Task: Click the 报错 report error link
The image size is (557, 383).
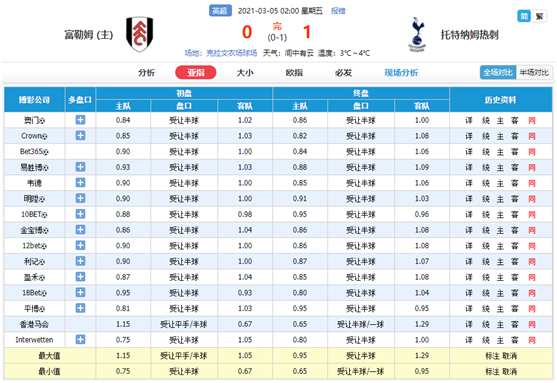Action: coord(338,11)
